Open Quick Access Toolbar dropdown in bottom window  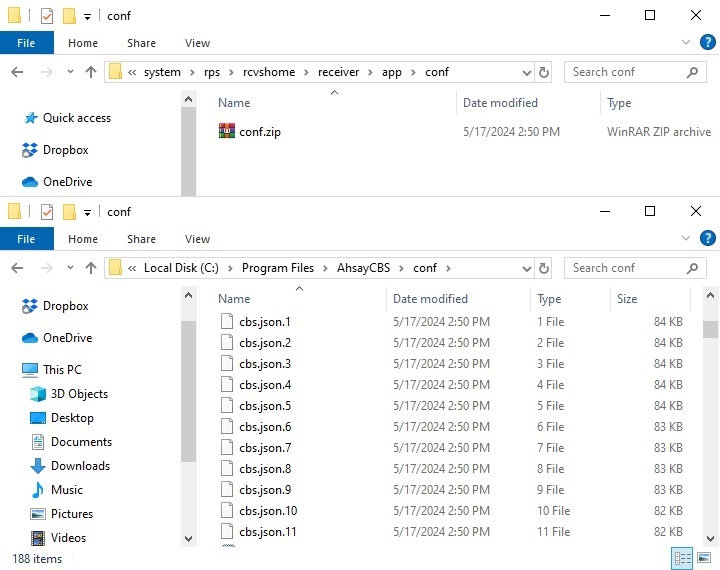coord(87,213)
